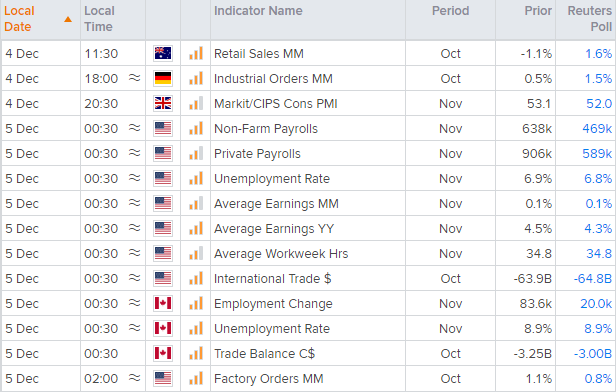Open the Non-Farm Payrolls indicator
This screenshot has width=616, height=392.
pyautogui.click(x=266, y=129)
